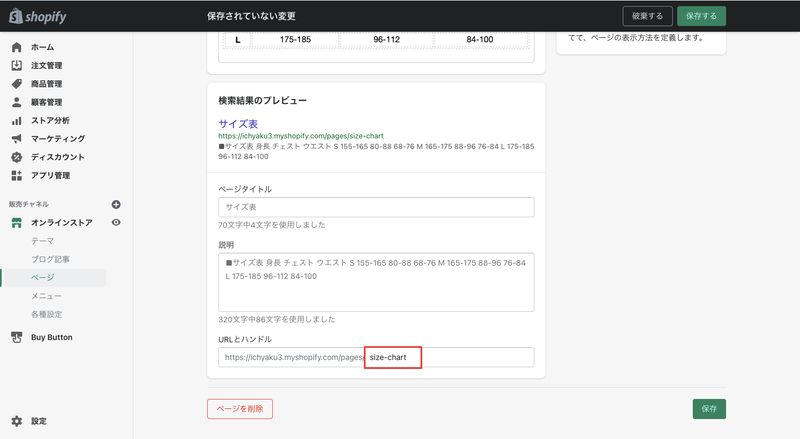Click the Buy Button icon
This screenshot has height=439, width=800.
click(x=16, y=337)
